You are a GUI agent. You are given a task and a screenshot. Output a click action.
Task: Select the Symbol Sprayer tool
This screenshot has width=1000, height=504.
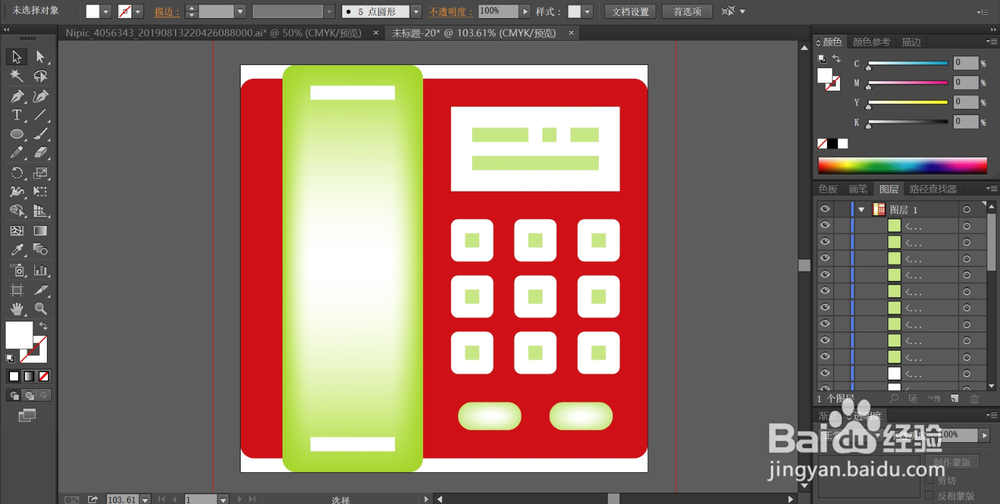coord(17,270)
